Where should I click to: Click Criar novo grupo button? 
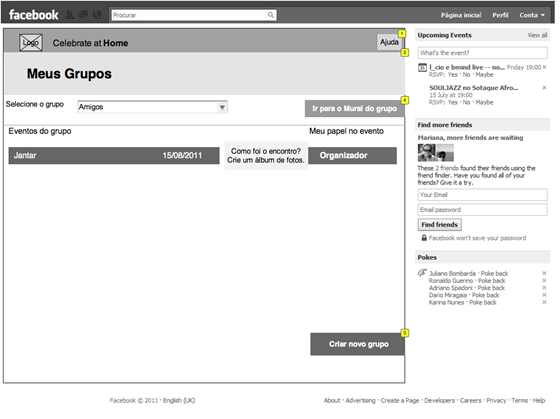tap(358, 344)
